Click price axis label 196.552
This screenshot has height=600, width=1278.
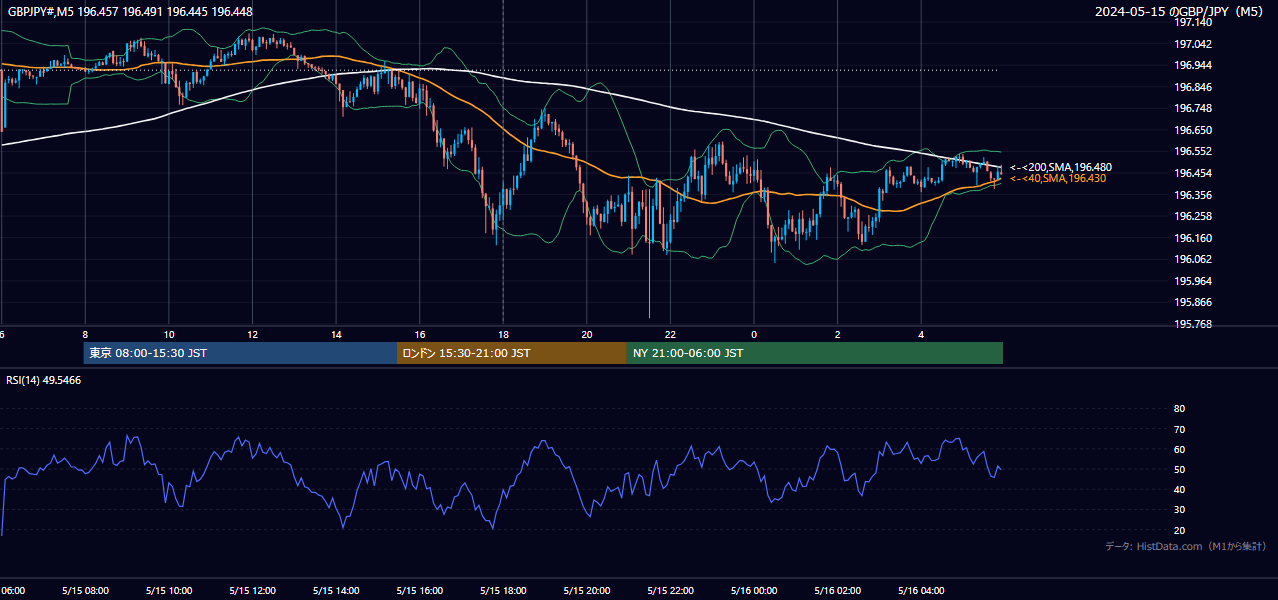click(x=1193, y=151)
